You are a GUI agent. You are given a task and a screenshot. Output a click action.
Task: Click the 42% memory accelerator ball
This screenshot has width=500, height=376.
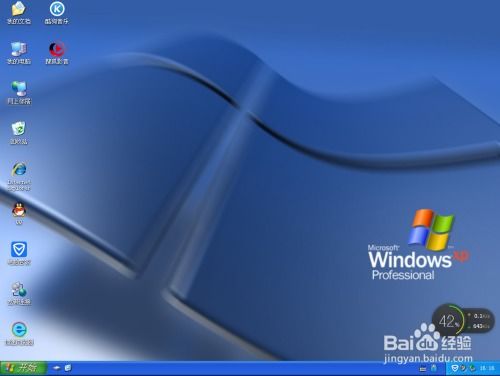[x=449, y=321]
